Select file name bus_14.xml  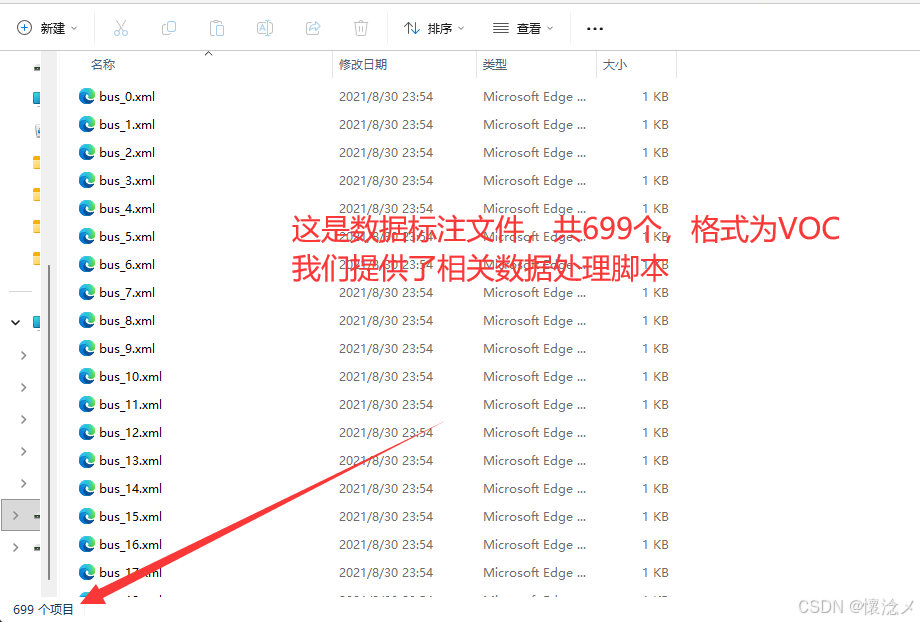coord(131,489)
